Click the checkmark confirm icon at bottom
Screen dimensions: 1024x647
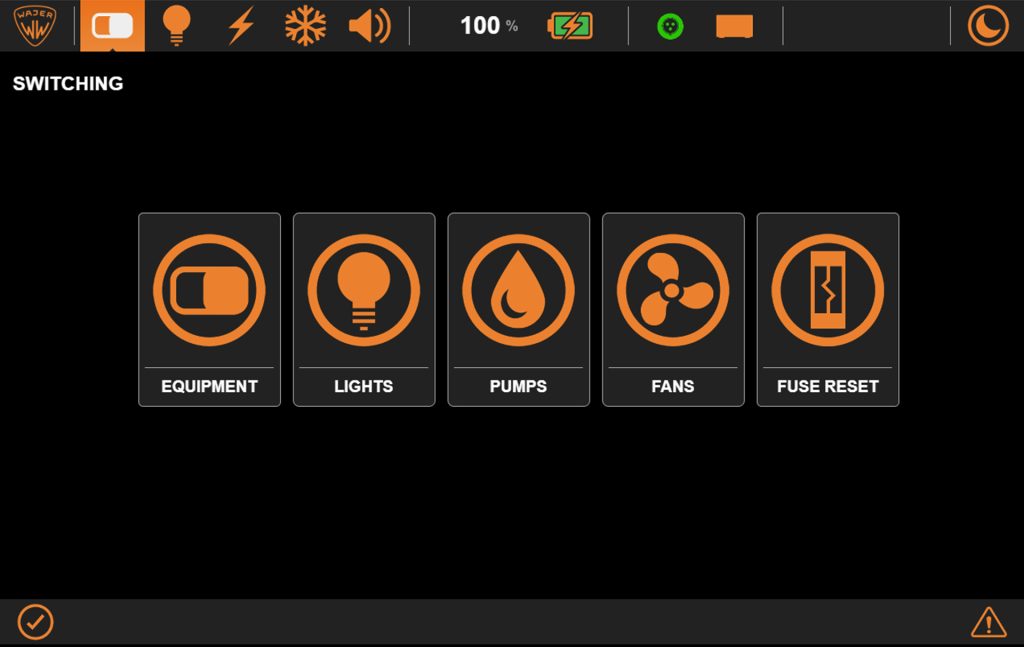35,622
